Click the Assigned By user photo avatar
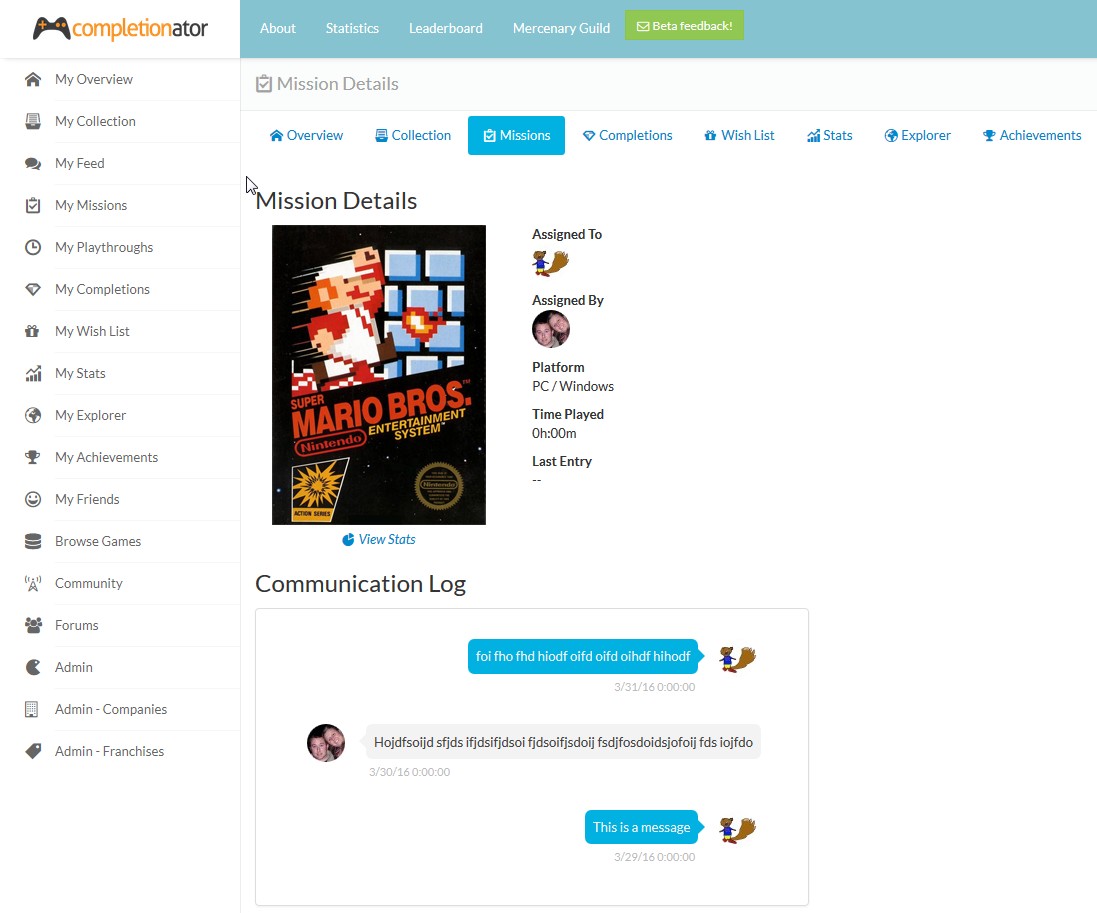 coord(551,329)
